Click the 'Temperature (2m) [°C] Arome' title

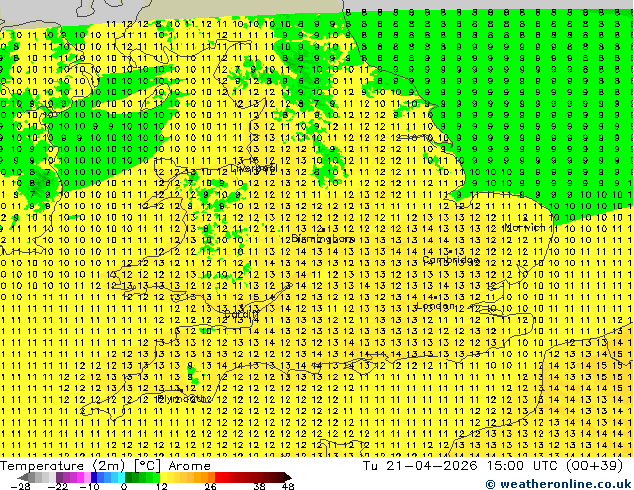point(105,466)
